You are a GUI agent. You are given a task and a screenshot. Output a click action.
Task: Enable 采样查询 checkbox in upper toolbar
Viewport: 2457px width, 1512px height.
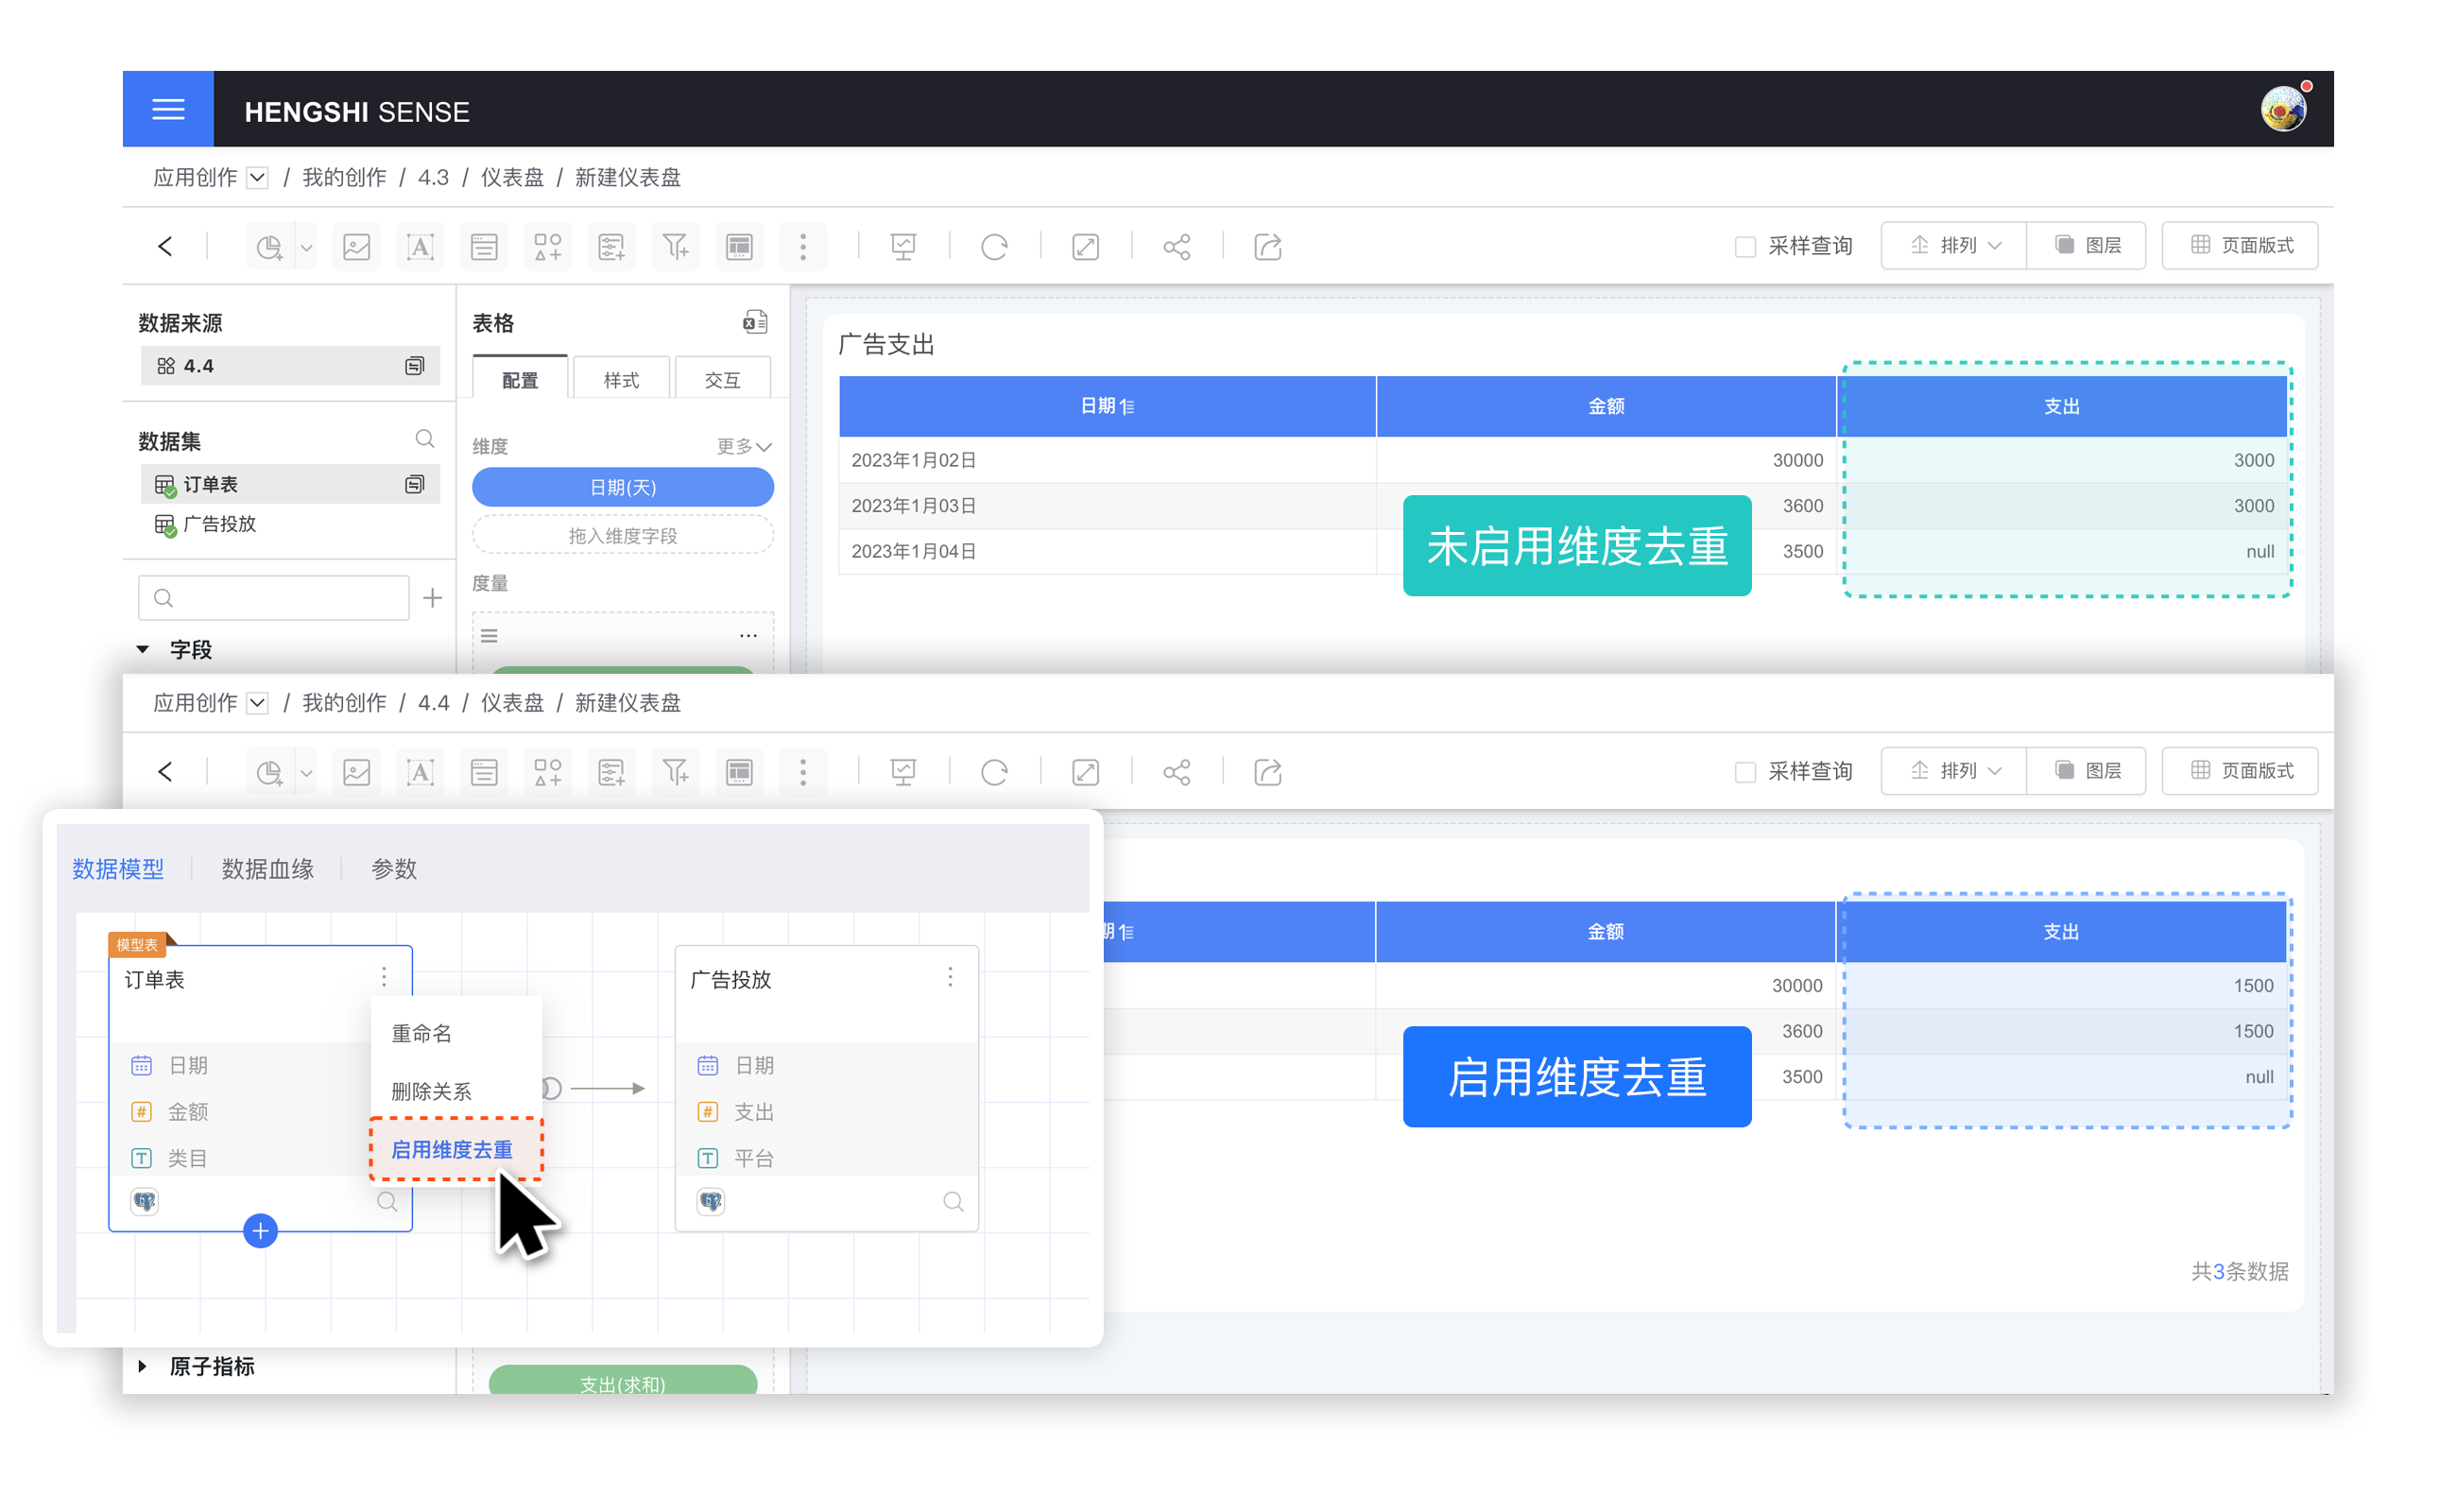point(1745,246)
